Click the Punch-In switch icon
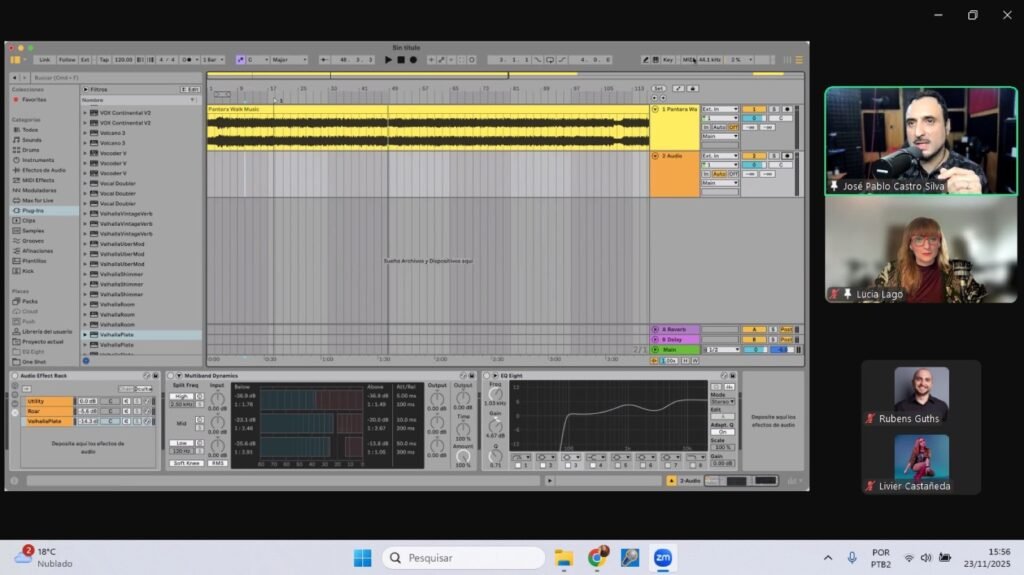This screenshot has width=1024, height=575. [x=538, y=60]
